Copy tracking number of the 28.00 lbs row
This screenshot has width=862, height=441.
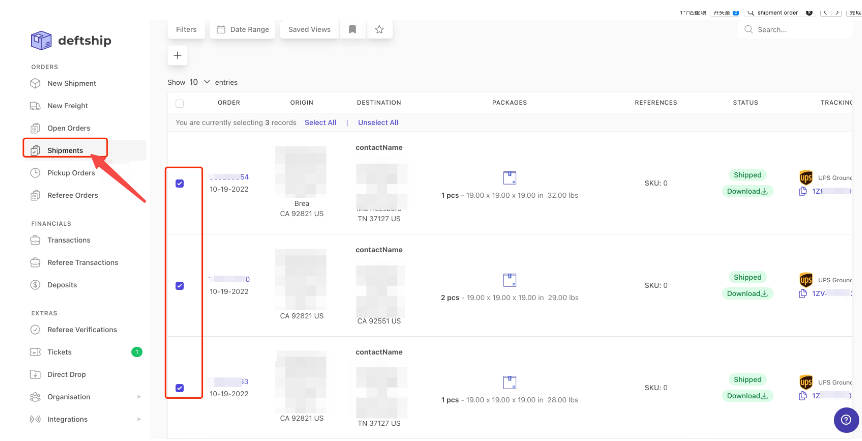click(x=803, y=396)
